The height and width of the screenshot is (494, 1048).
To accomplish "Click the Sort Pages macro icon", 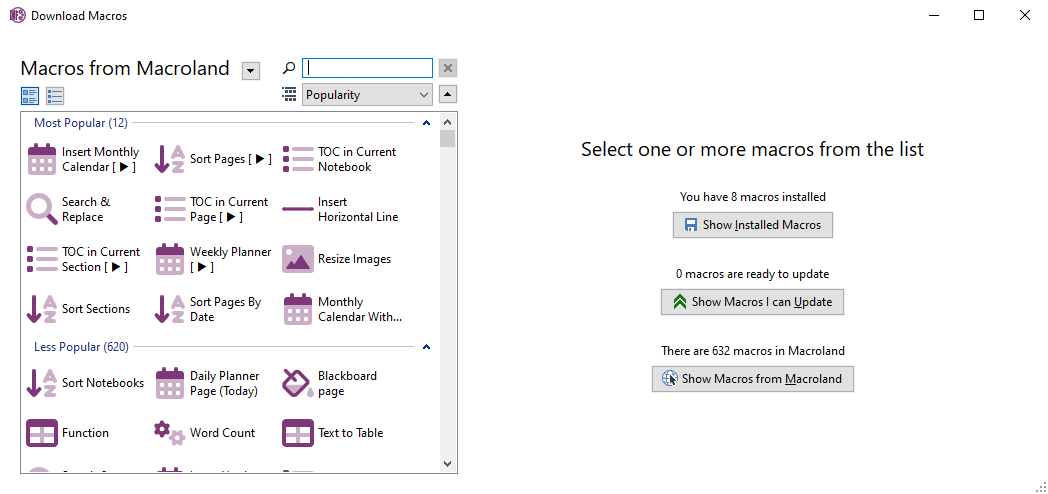I will click(170, 160).
